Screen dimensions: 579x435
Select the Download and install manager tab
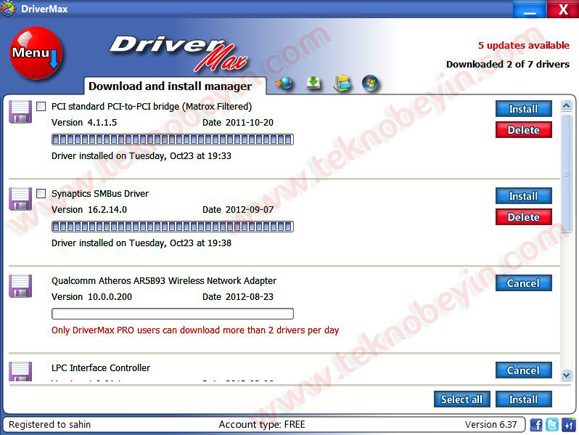[170, 86]
